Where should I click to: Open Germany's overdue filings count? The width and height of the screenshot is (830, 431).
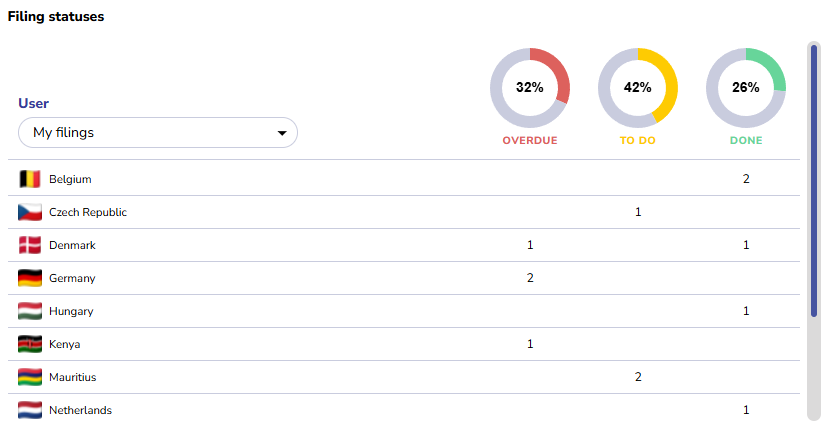[x=530, y=278]
